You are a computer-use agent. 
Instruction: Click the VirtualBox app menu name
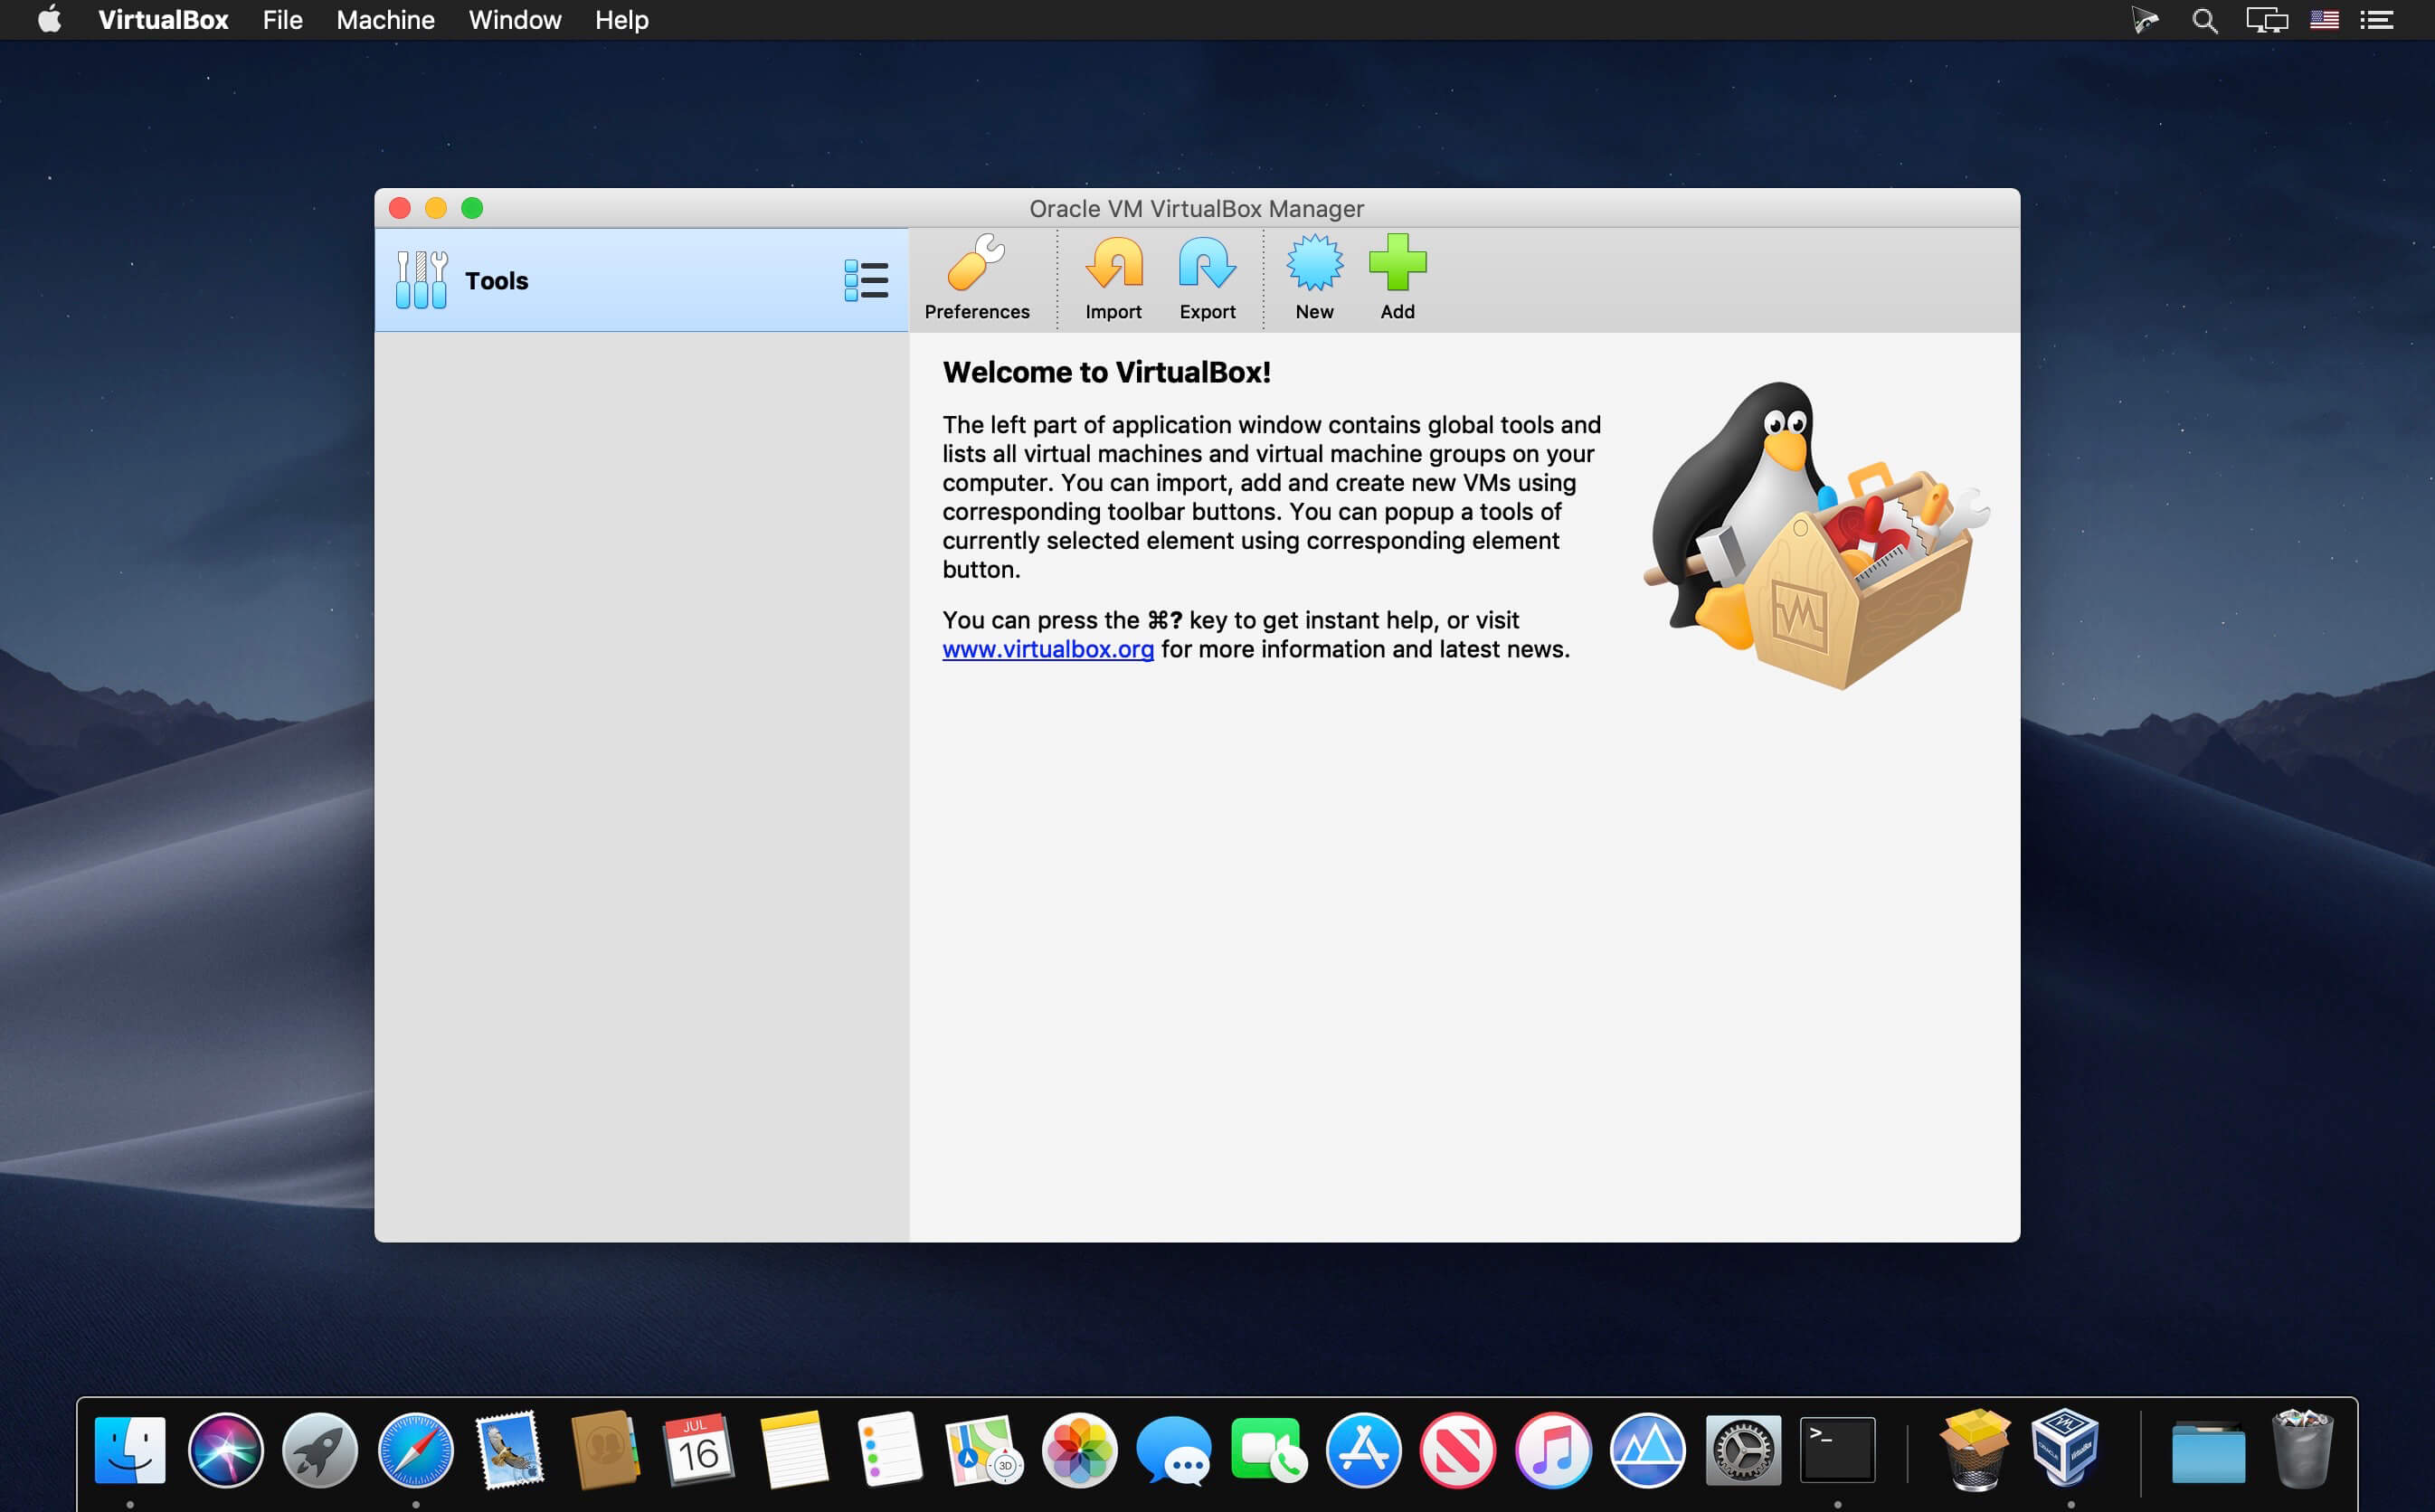click(162, 19)
